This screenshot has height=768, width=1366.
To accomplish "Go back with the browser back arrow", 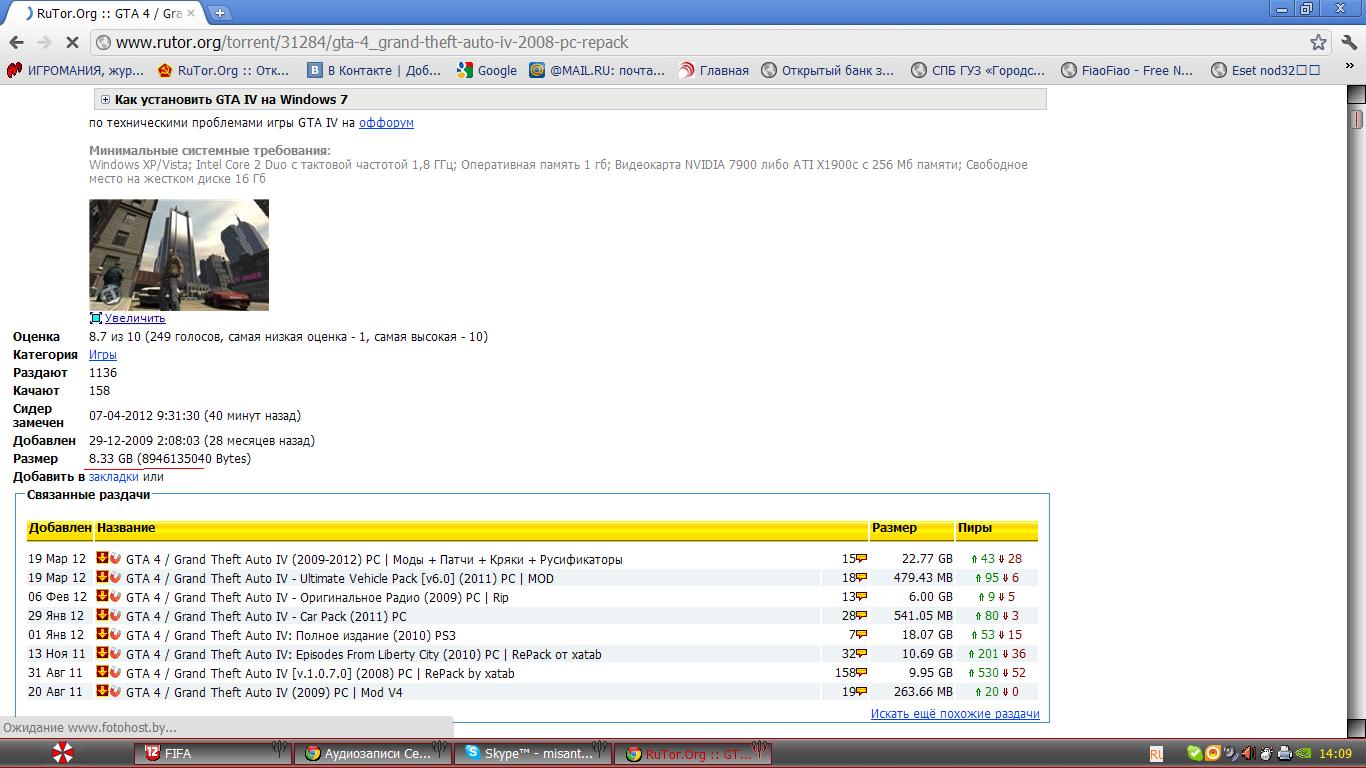I will click(16, 42).
